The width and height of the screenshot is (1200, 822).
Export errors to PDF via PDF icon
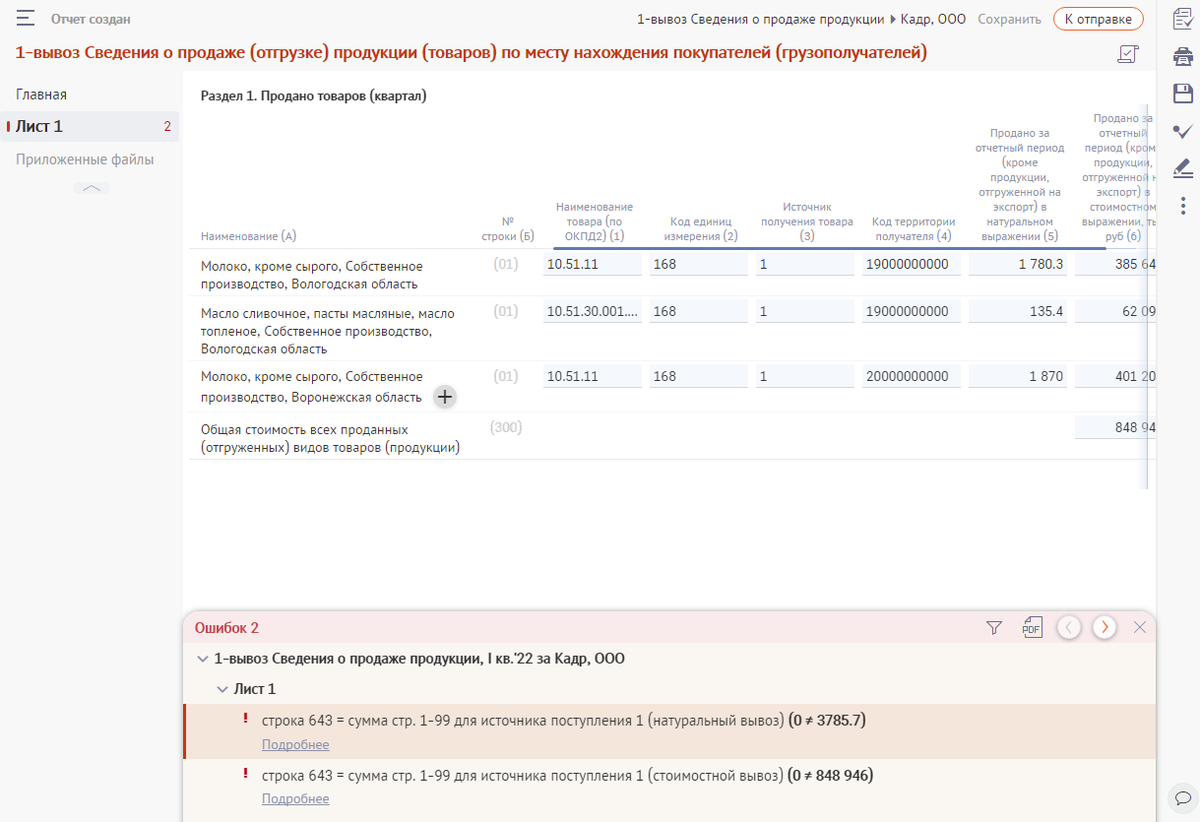click(1032, 627)
